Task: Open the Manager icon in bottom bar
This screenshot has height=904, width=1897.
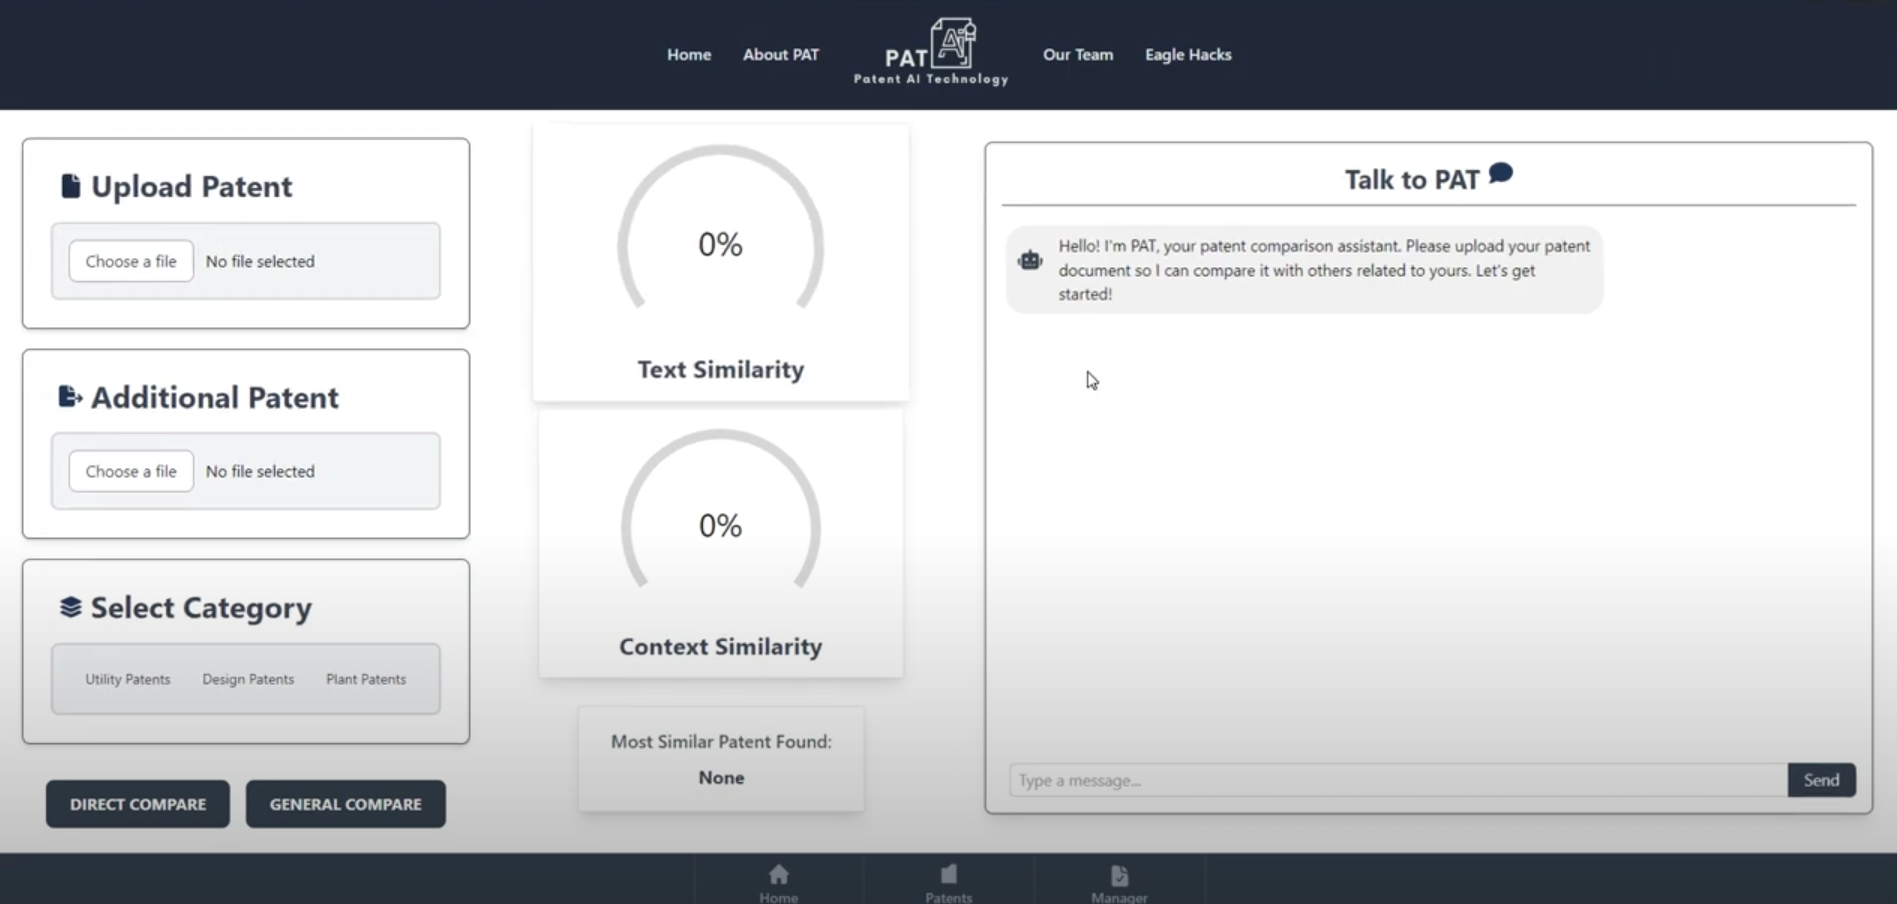Action: [1119, 876]
